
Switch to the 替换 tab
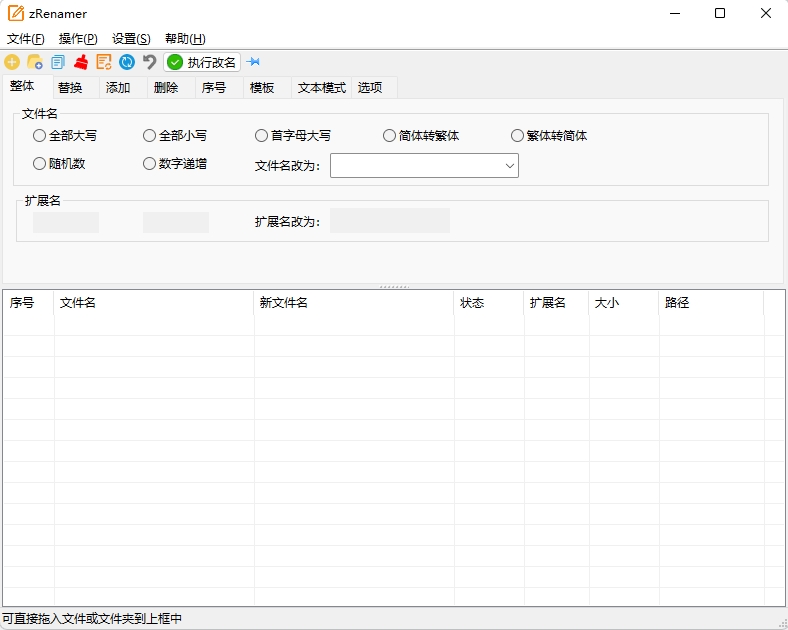coord(76,88)
